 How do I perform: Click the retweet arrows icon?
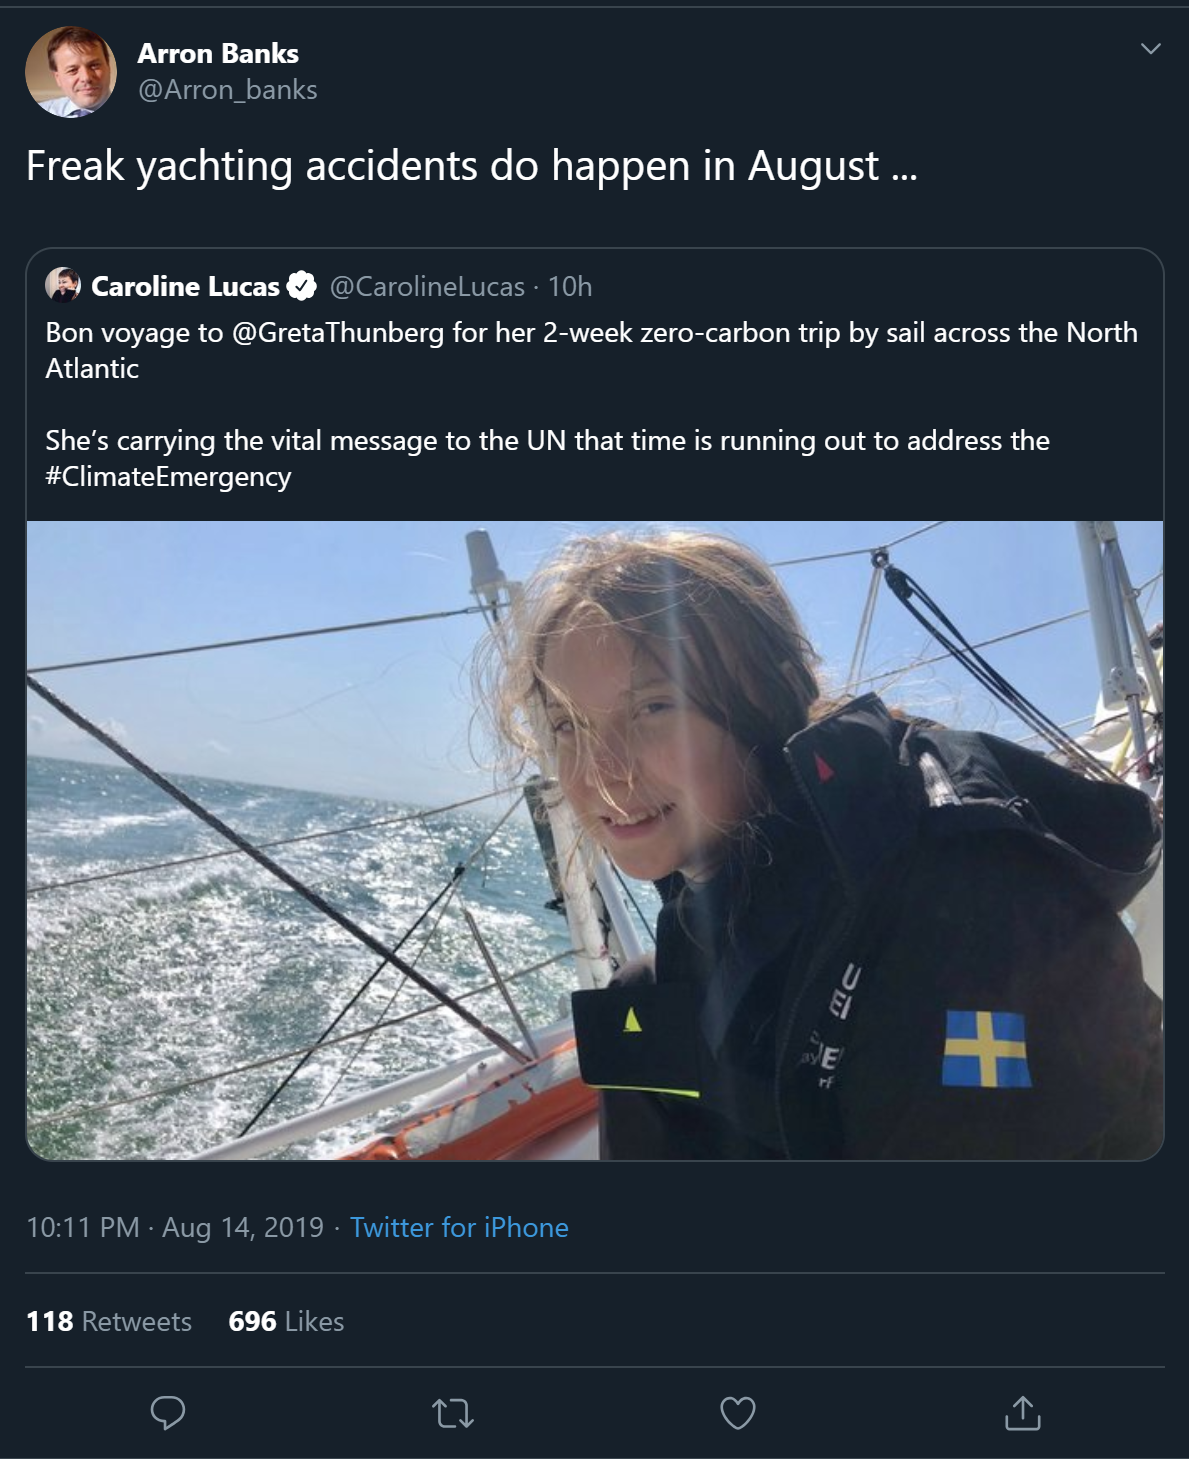click(x=453, y=1414)
